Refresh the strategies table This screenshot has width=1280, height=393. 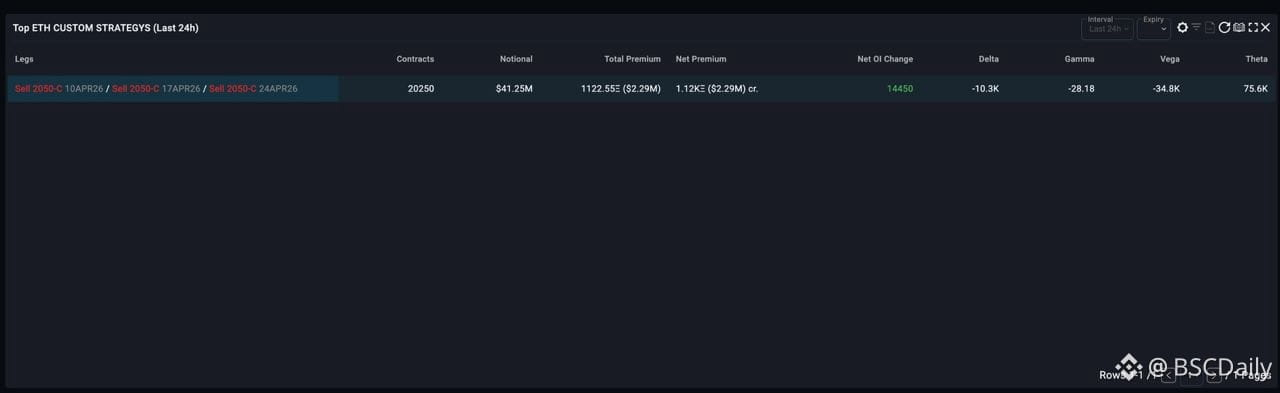click(x=1224, y=28)
